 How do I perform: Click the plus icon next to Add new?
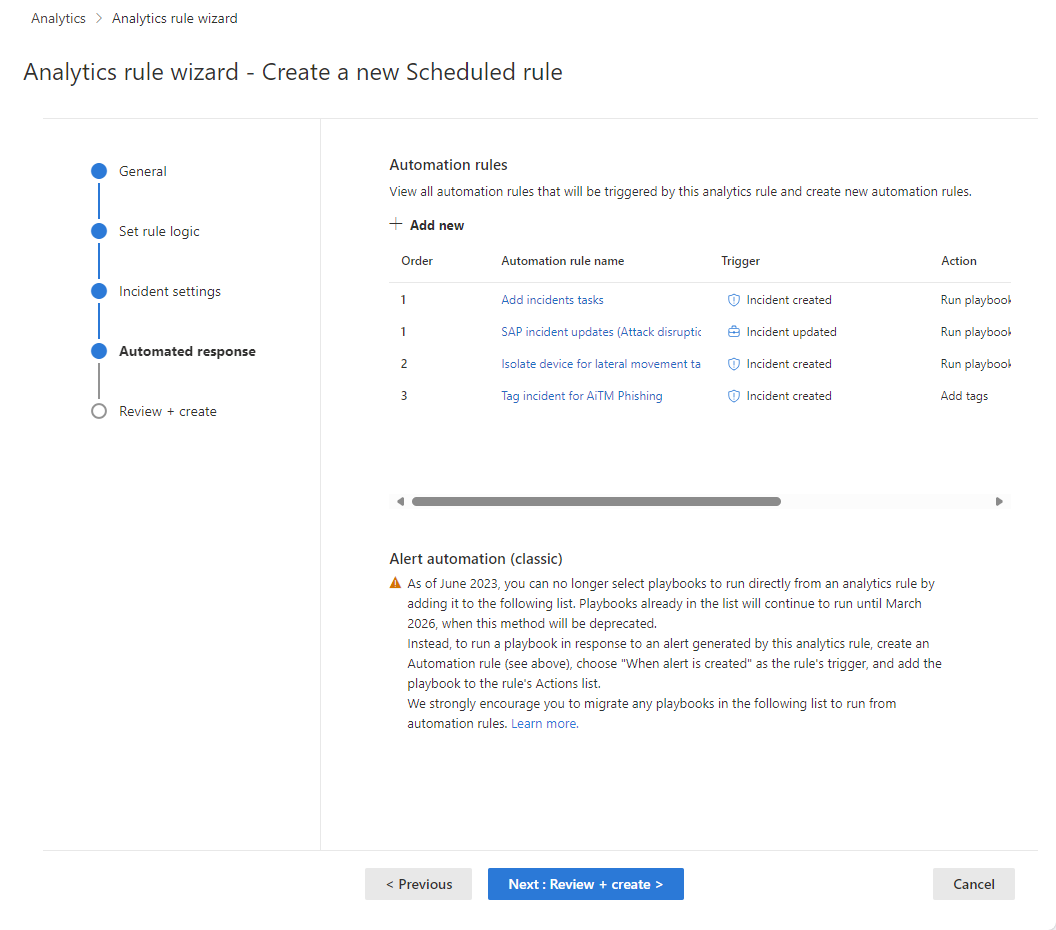click(x=398, y=224)
